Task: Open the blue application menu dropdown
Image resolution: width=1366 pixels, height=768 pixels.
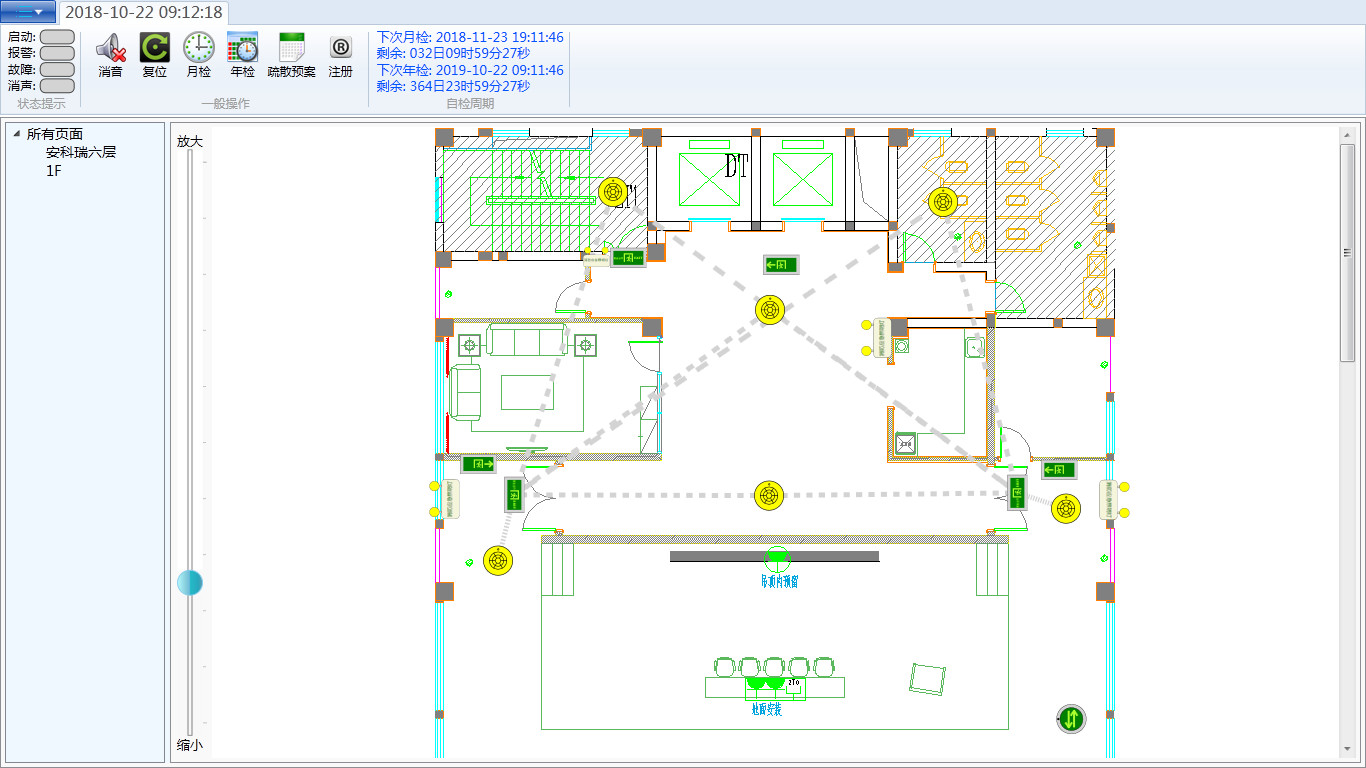Action: click(x=28, y=12)
